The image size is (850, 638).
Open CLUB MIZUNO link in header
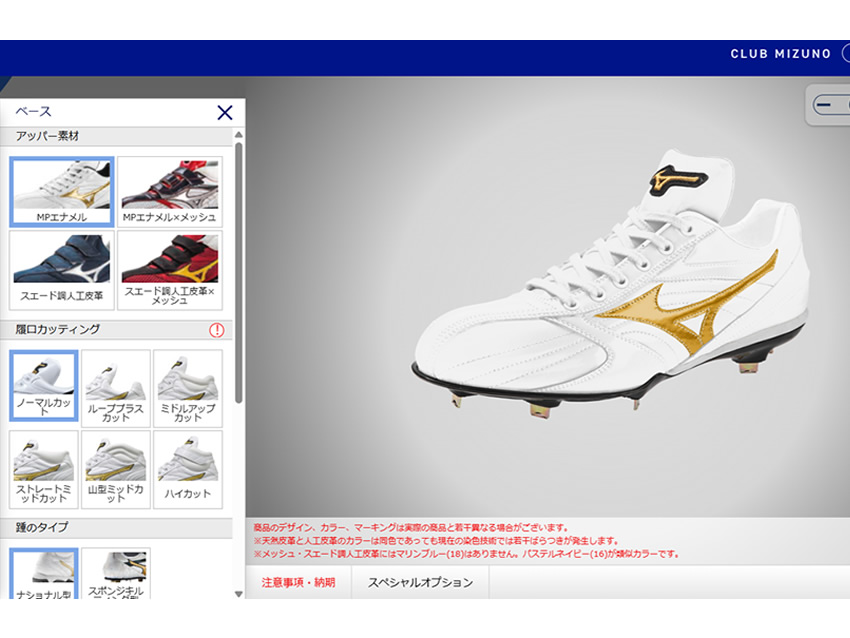(x=780, y=54)
